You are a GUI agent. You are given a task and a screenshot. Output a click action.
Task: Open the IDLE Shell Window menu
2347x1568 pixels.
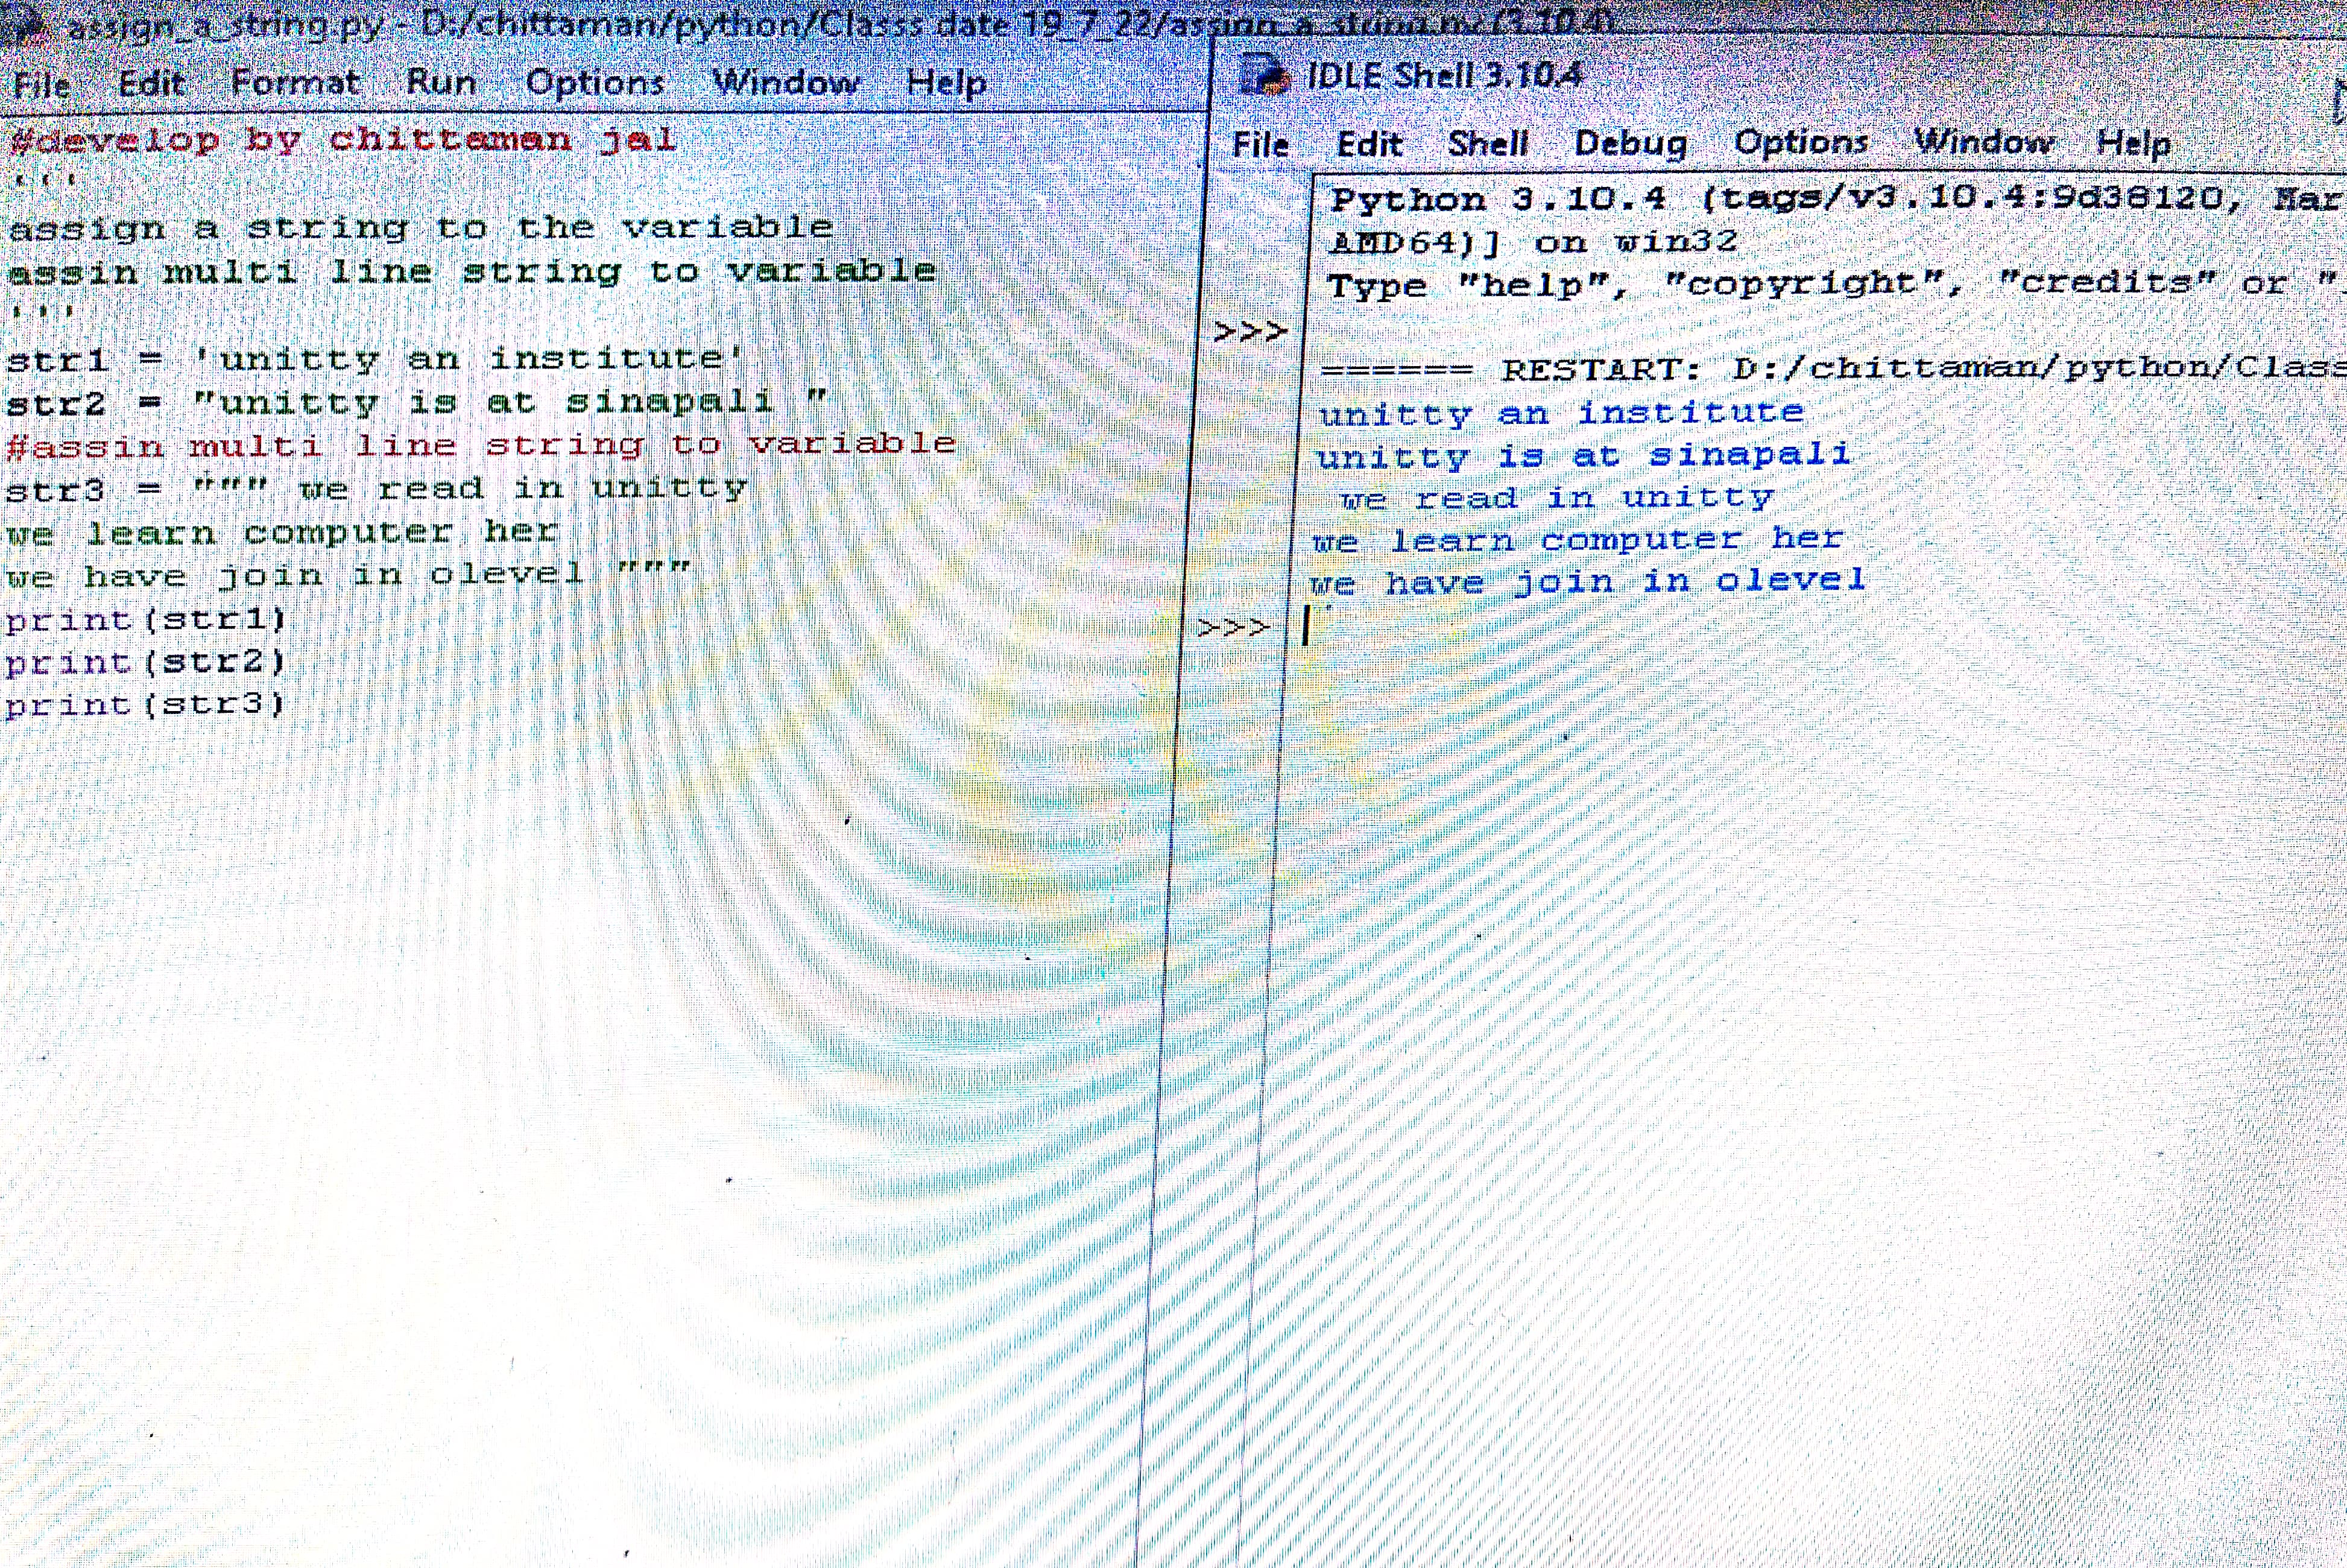(1984, 143)
